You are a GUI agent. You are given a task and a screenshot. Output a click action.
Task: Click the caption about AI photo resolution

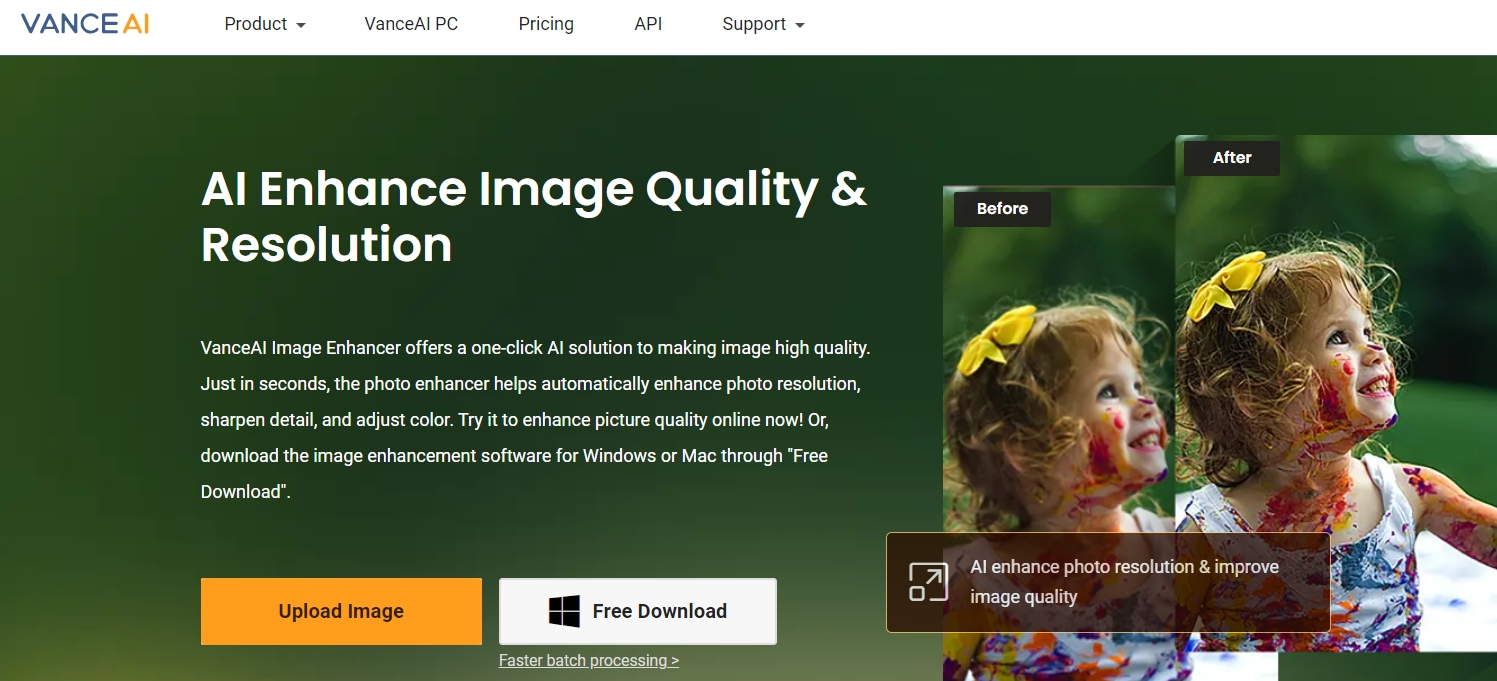[x=1125, y=582]
